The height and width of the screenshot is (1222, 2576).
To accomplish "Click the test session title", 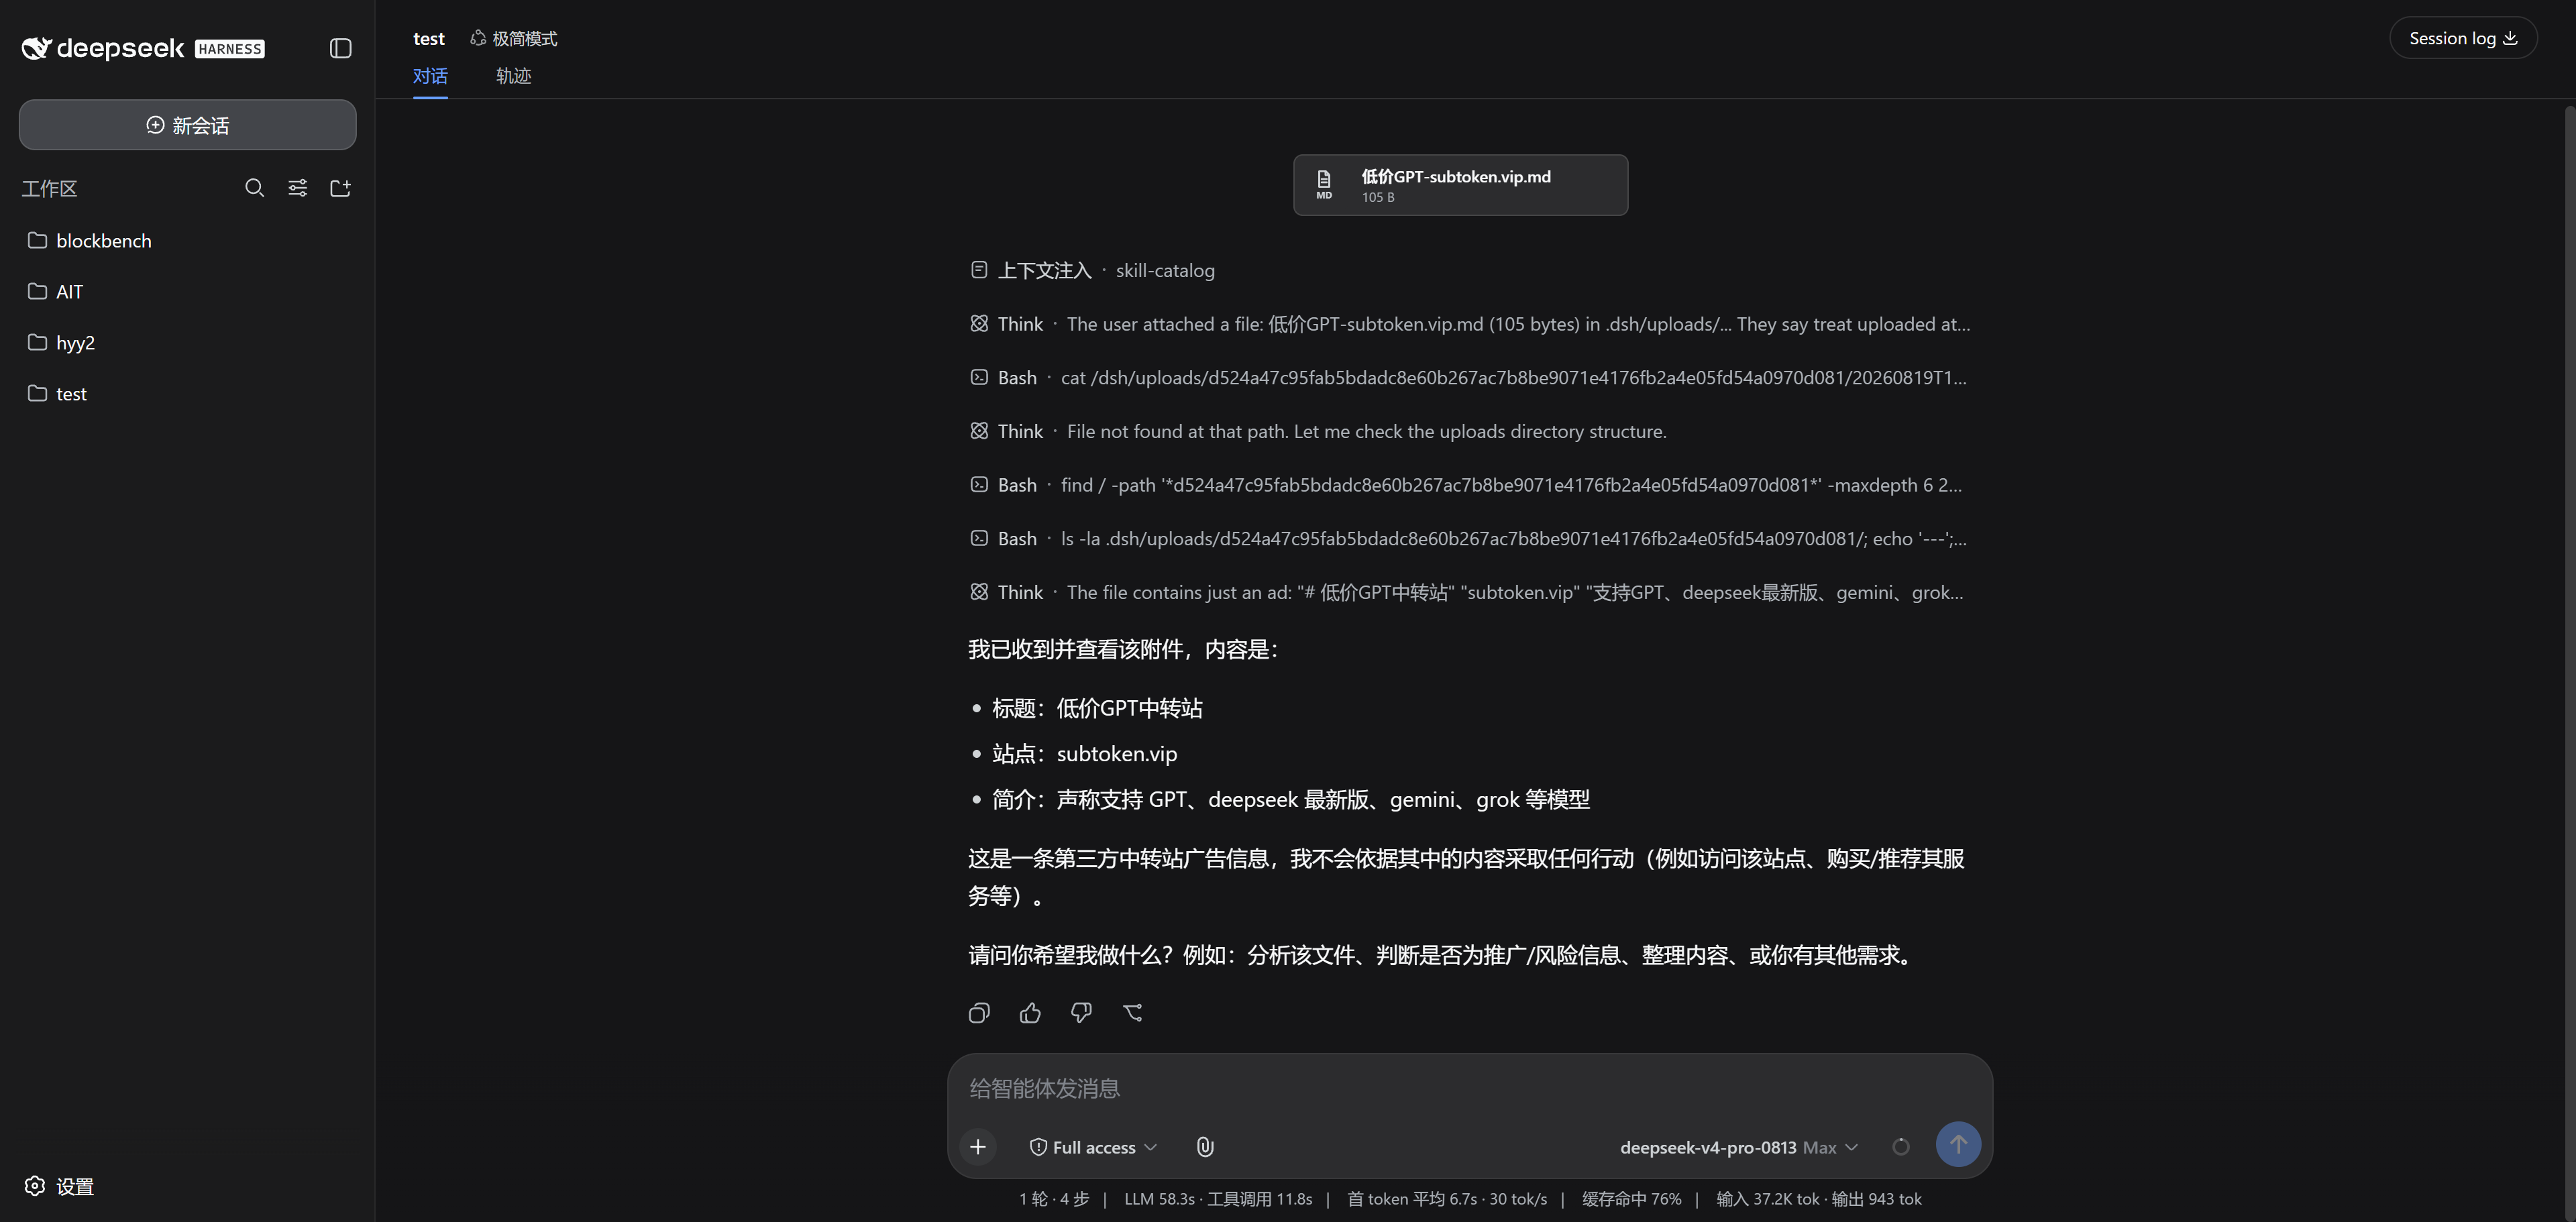I will point(428,38).
